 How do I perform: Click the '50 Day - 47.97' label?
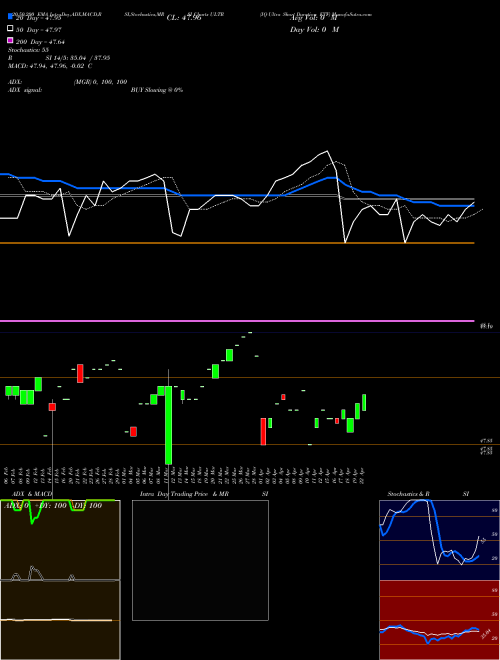tap(38, 30)
